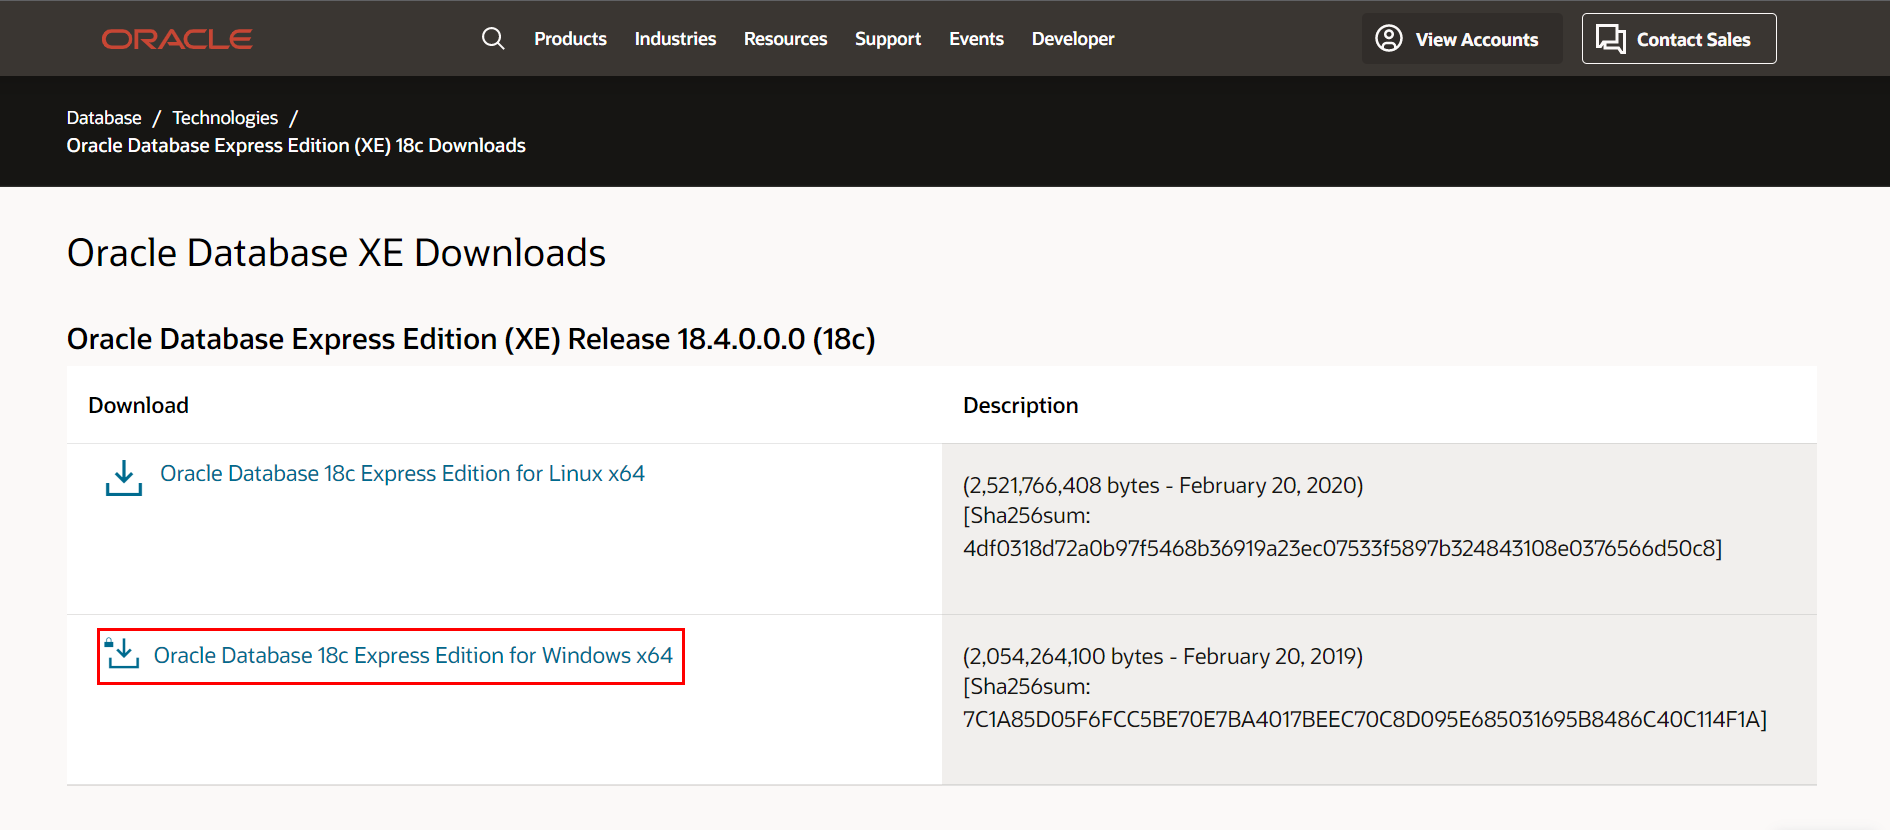Click the Description column header
The width and height of the screenshot is (1890, 830).
(1020, 406)
